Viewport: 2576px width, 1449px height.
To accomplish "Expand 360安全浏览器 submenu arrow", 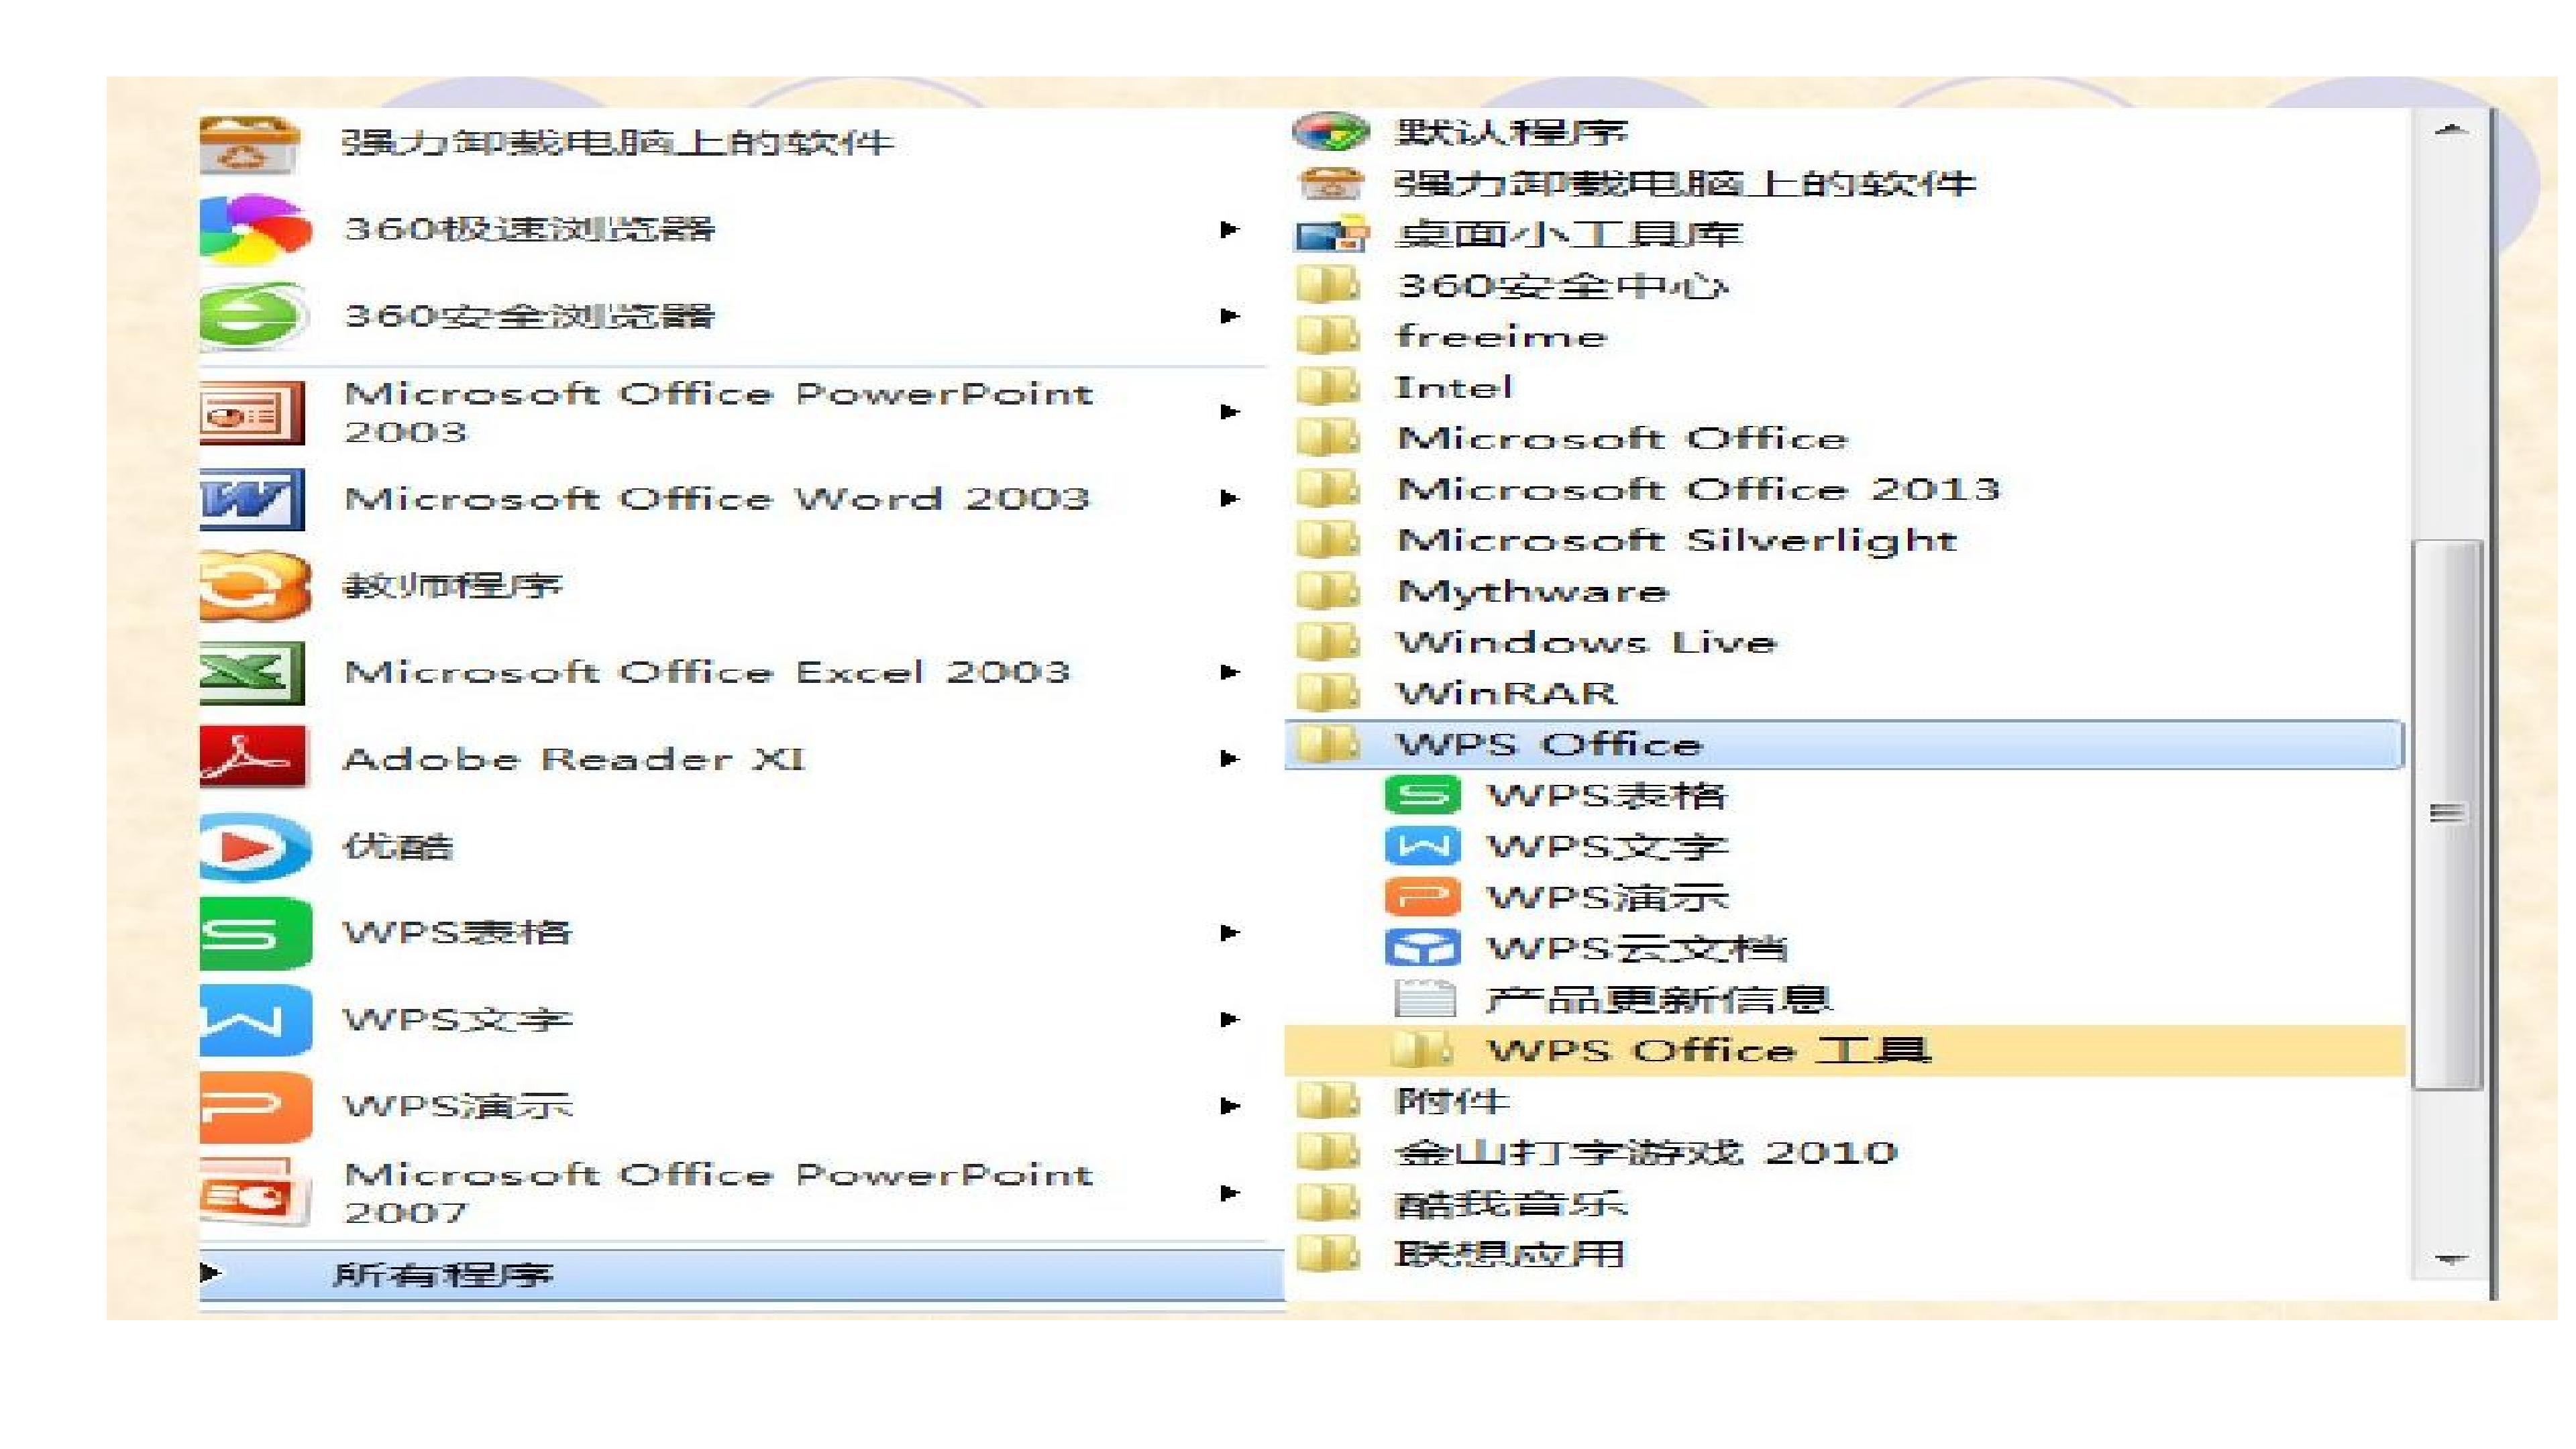I will click(x=1230, y=316).
